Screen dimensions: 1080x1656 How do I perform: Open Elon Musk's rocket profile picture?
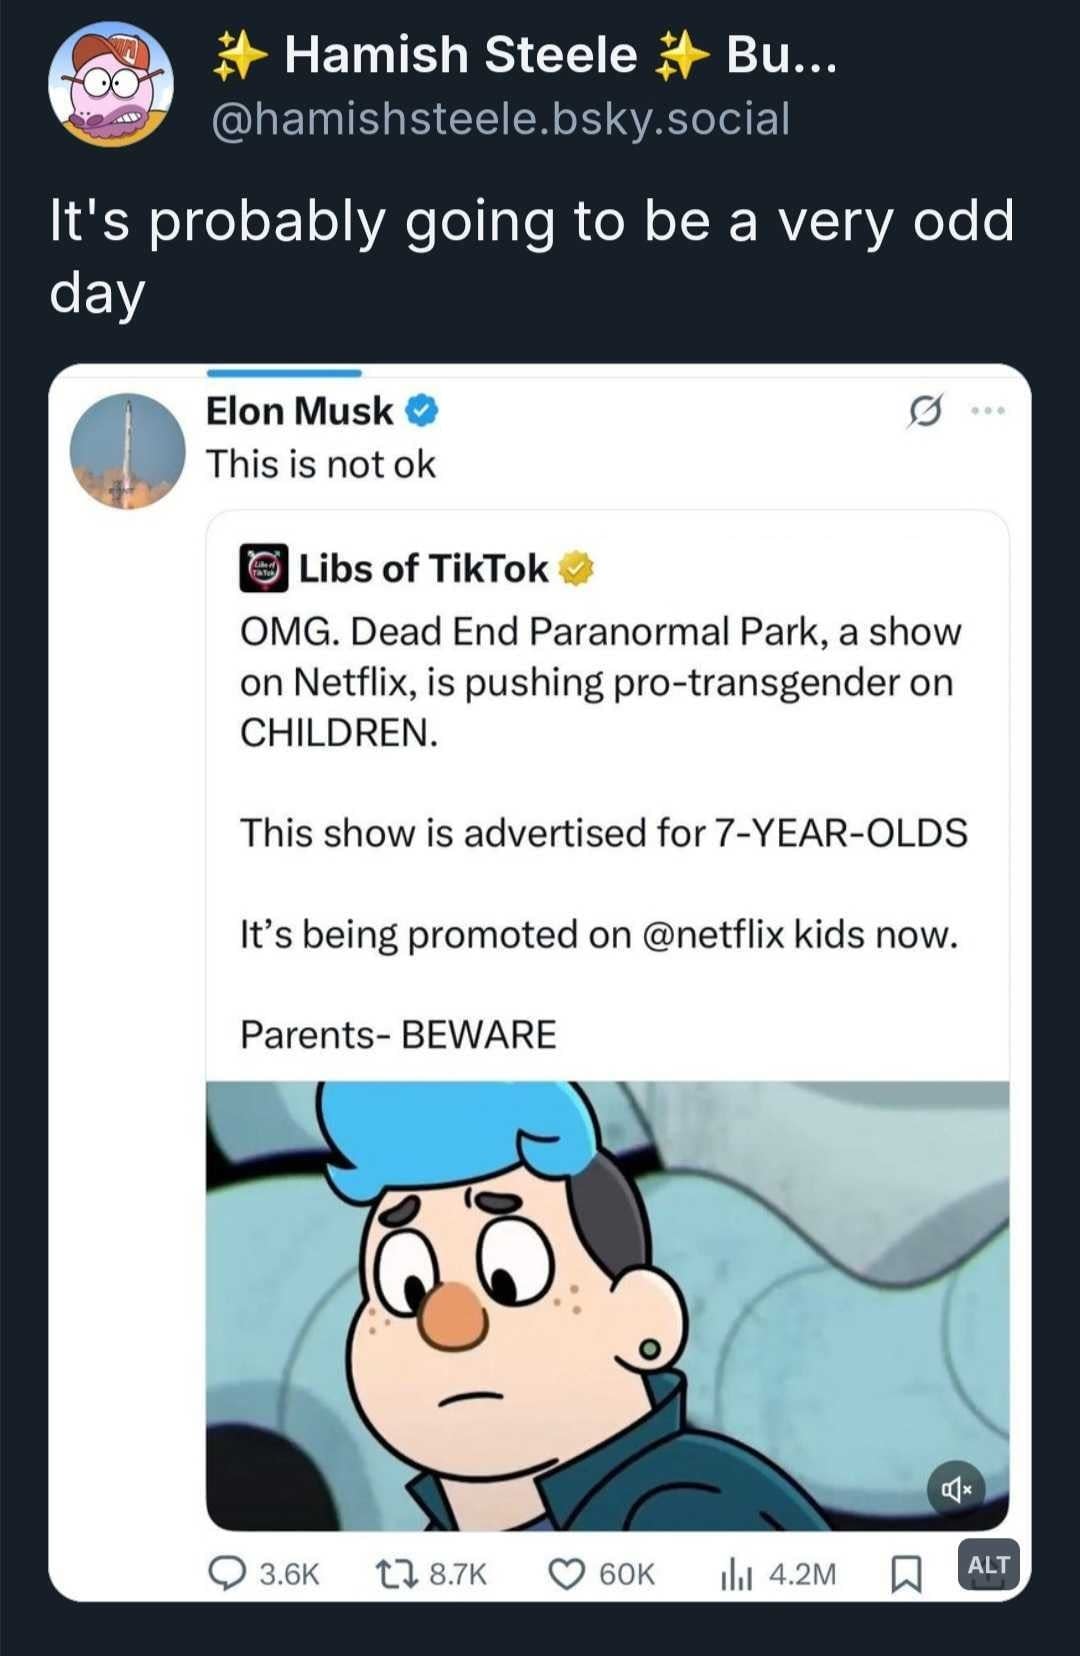click(x=127, y=451)
